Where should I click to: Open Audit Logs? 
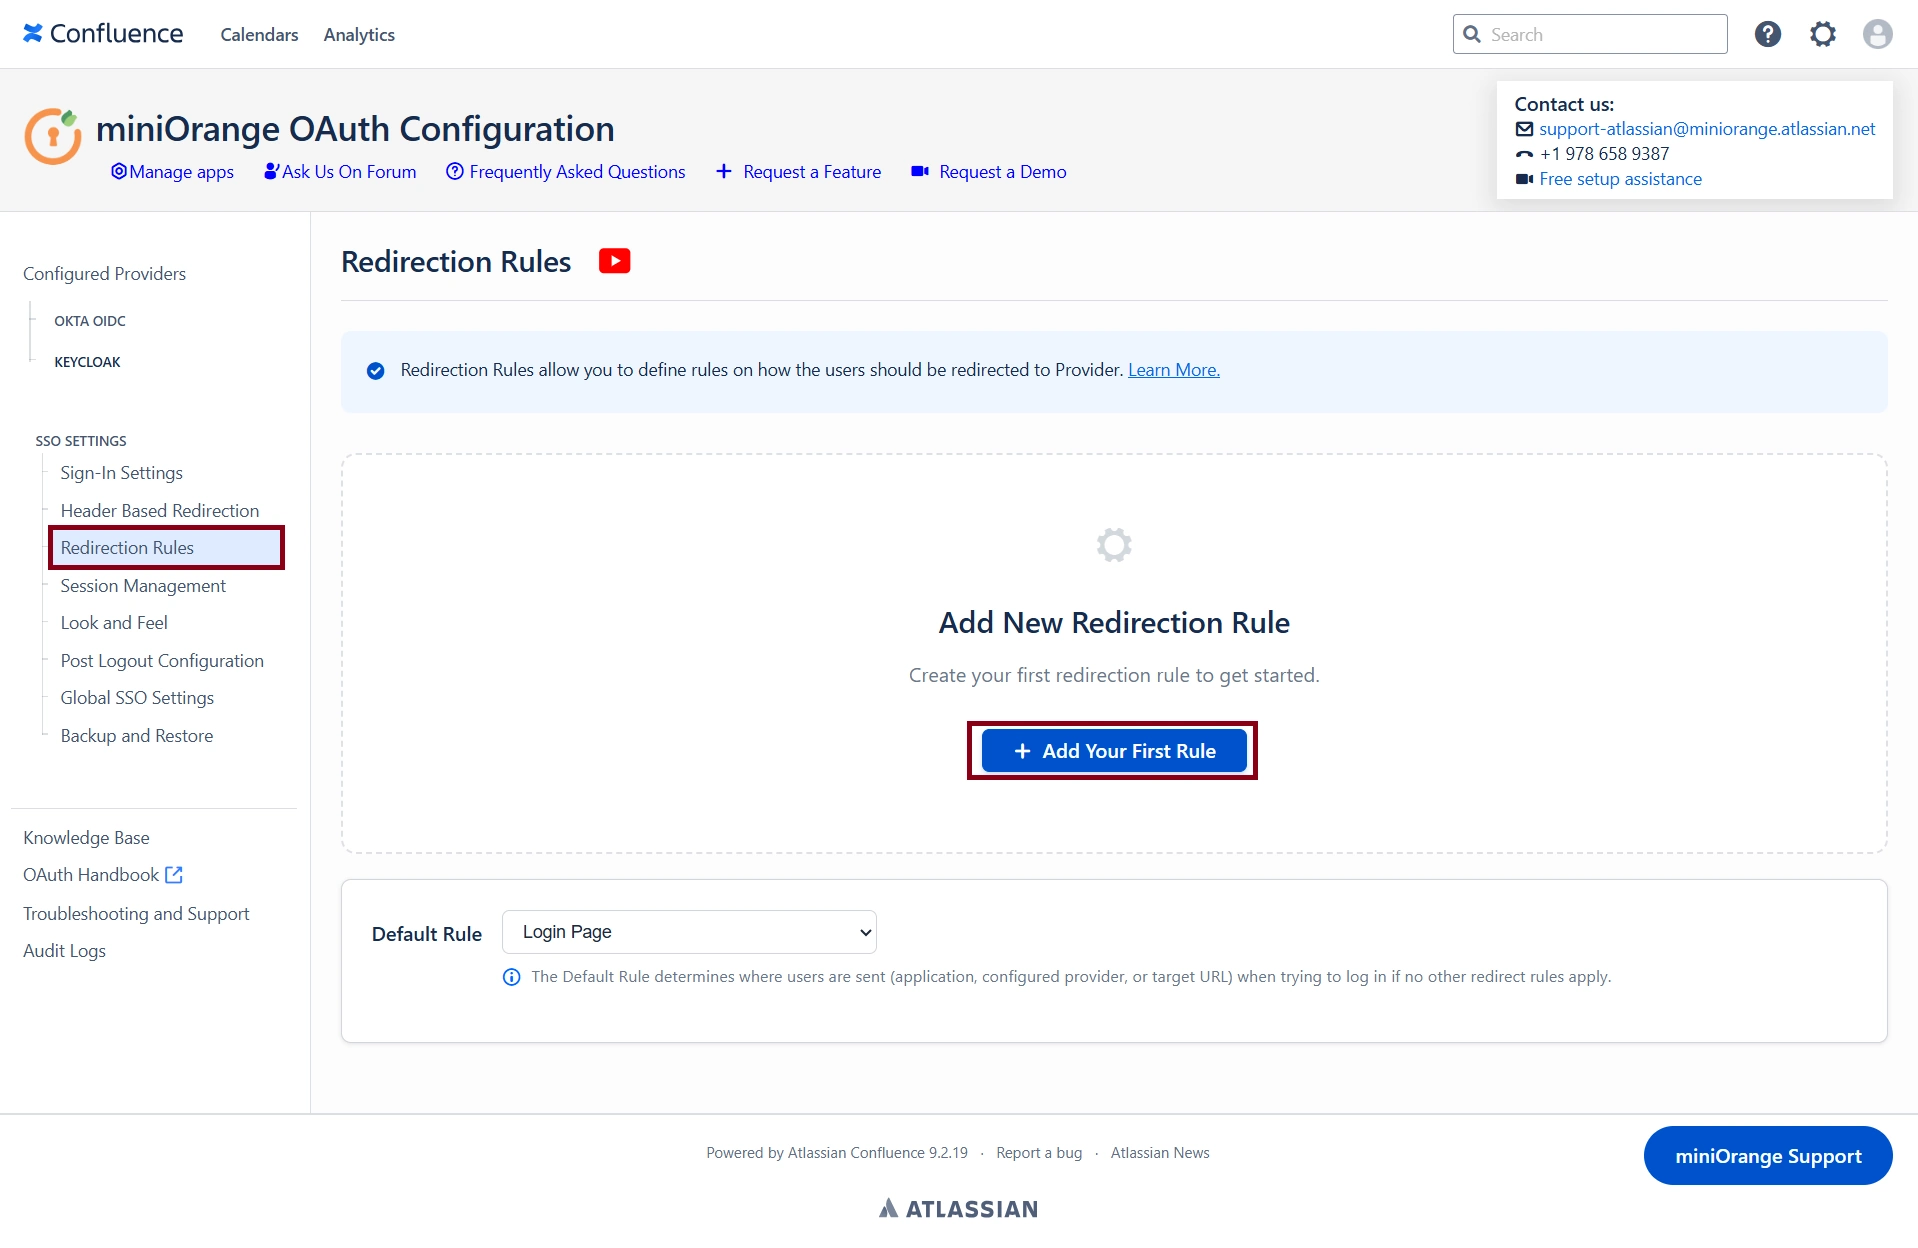(64, 951)
